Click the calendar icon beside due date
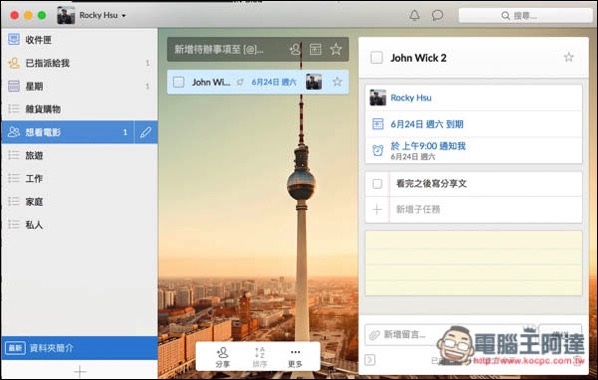The height and width of the screenshot is (380, 598). point(378,124)
